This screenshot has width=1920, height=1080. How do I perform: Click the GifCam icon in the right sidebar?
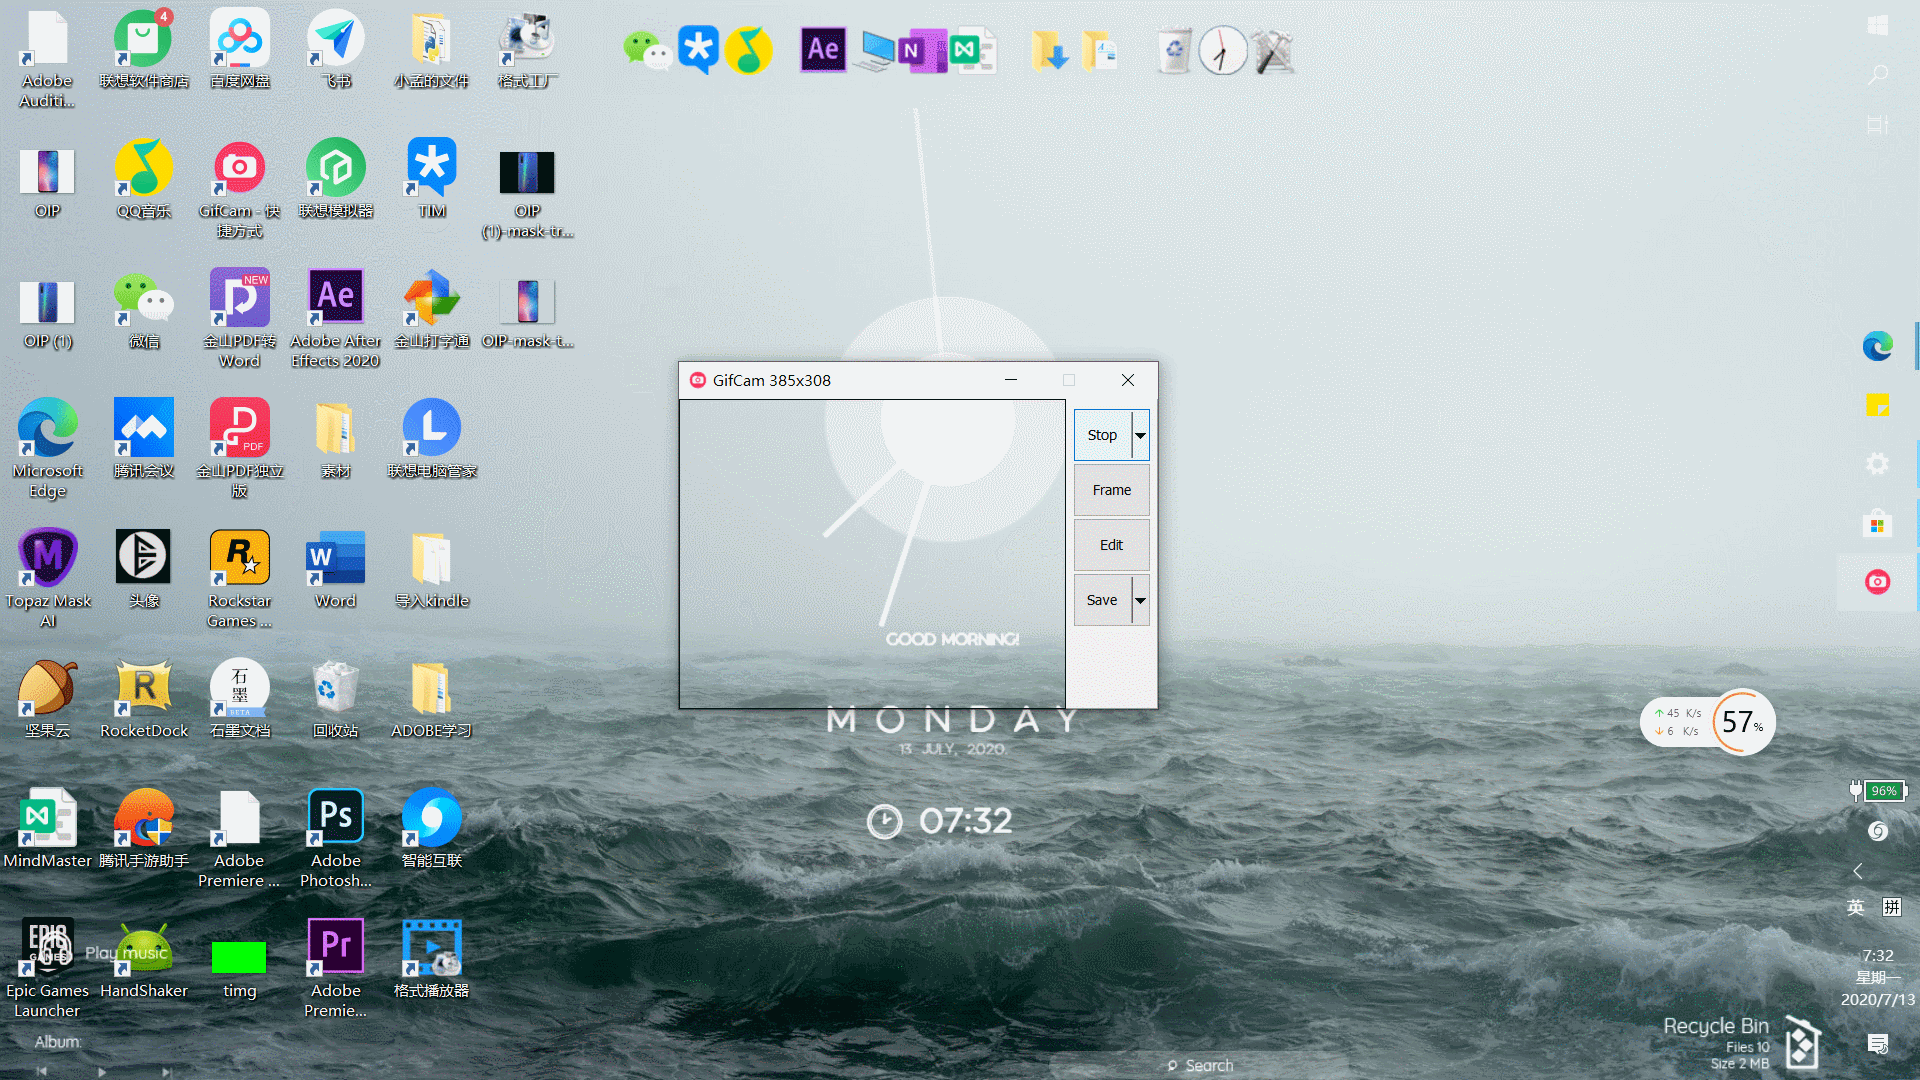[x=1877, y=582]
